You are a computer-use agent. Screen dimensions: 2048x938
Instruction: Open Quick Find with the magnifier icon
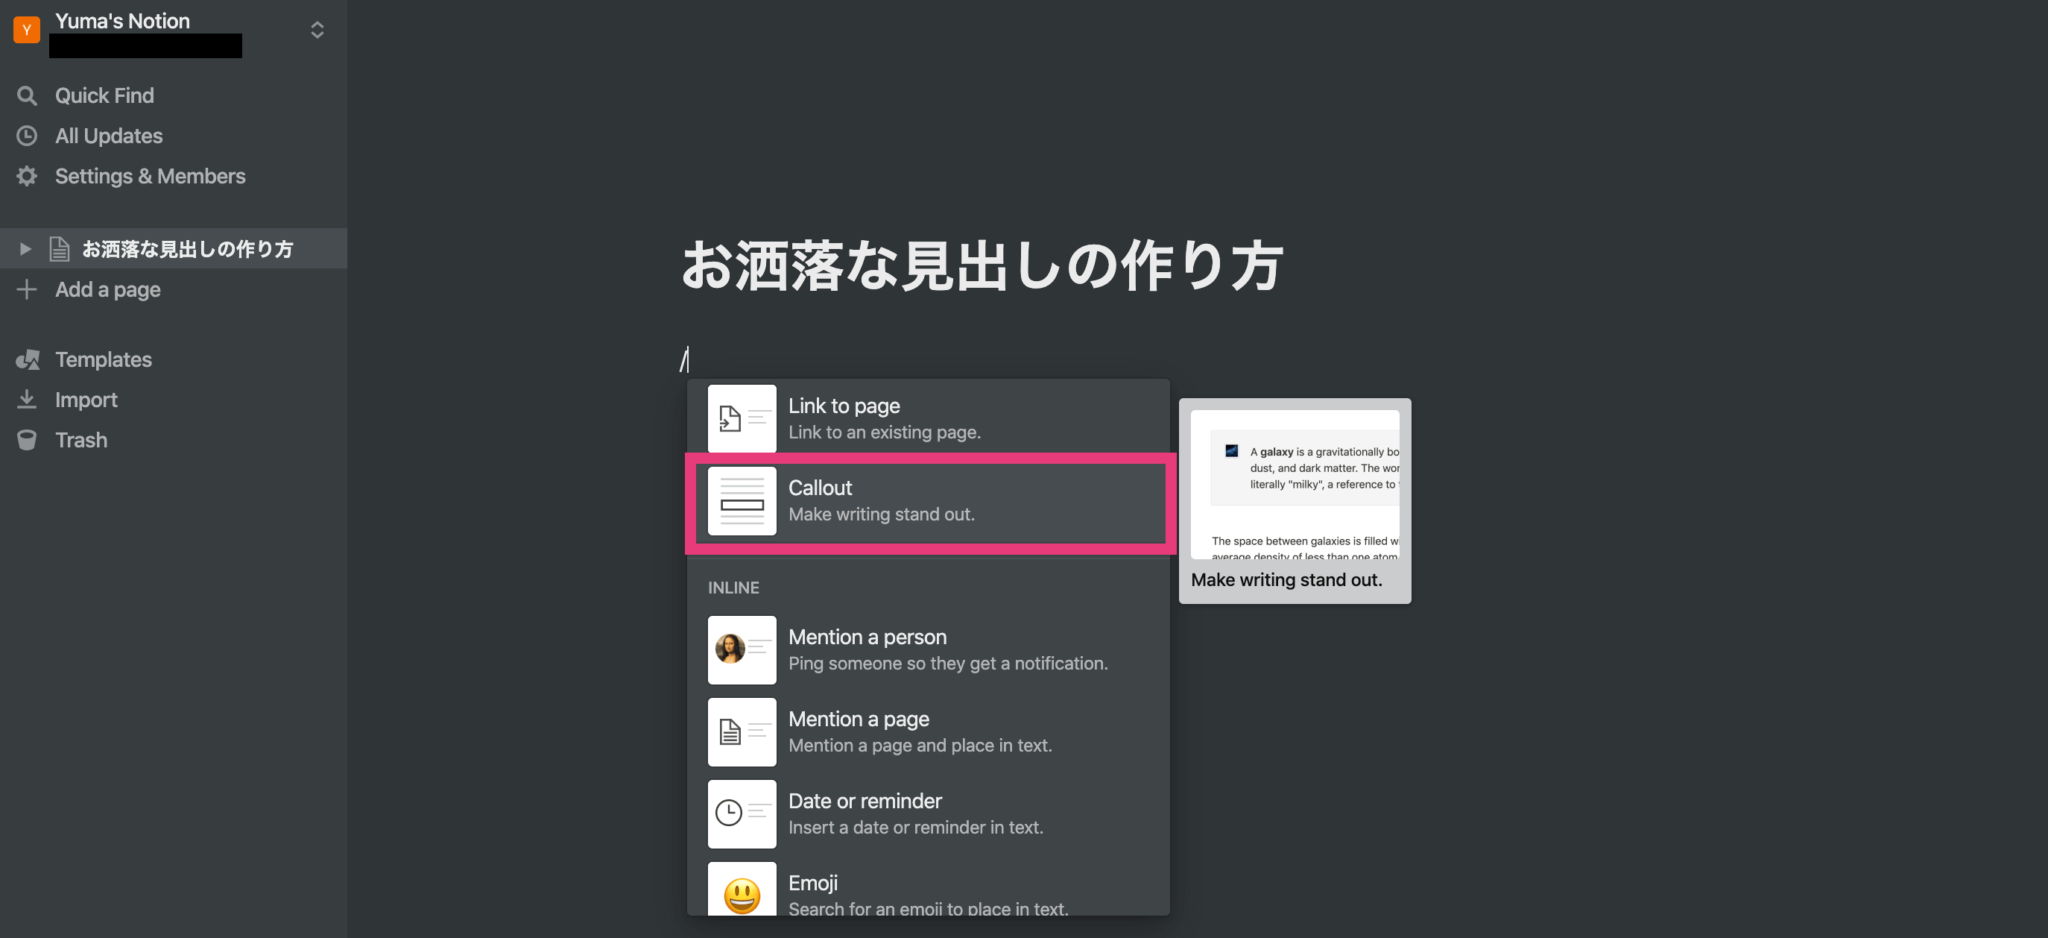27,95
